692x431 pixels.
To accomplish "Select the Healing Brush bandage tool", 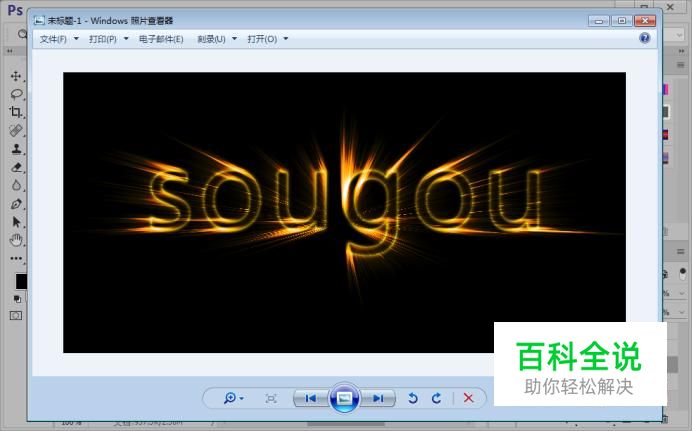I will coord(16,131).
